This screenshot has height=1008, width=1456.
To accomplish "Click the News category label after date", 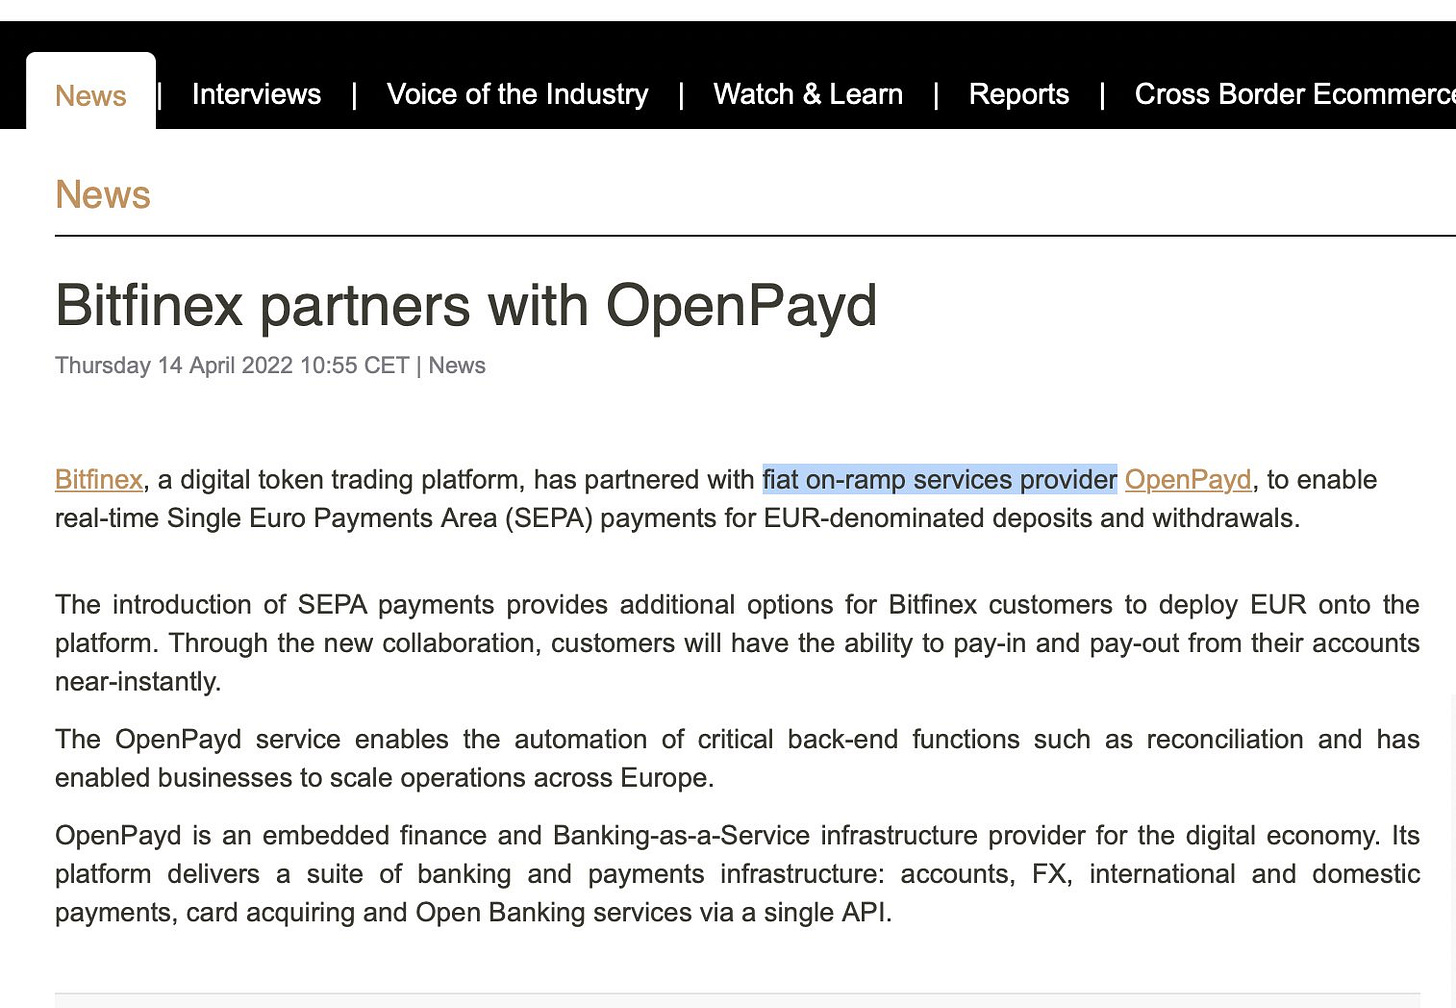I will click(457, 365).
